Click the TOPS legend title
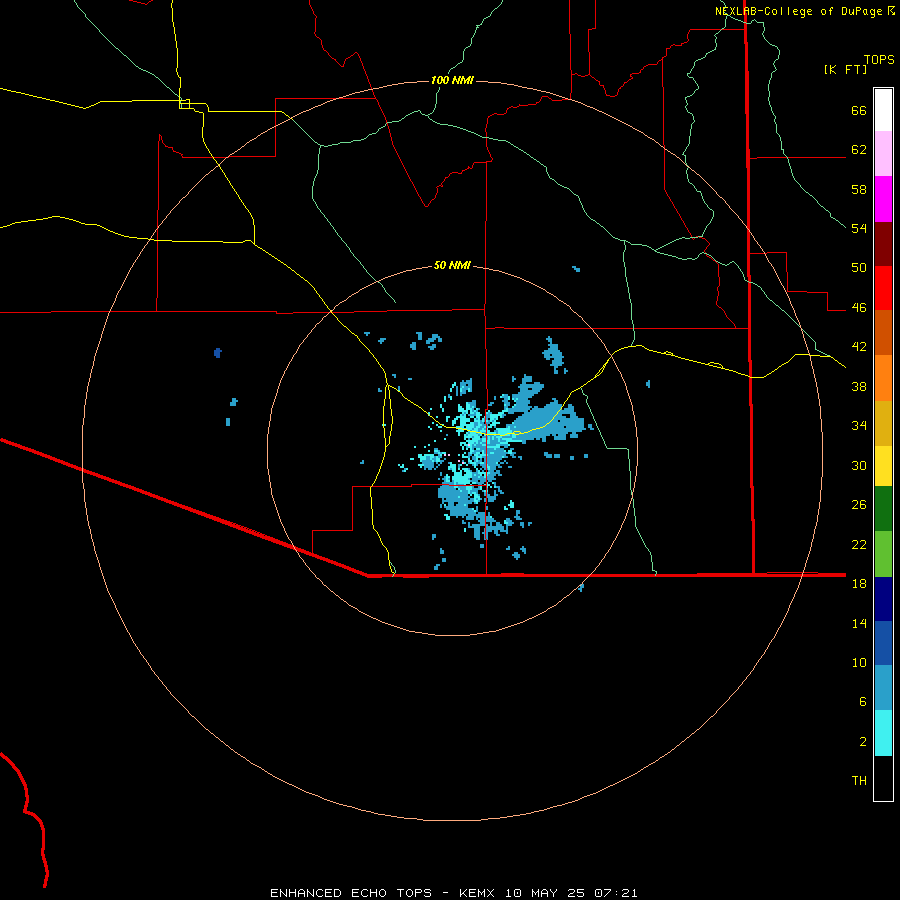900x900 pixels. (879, 59)
